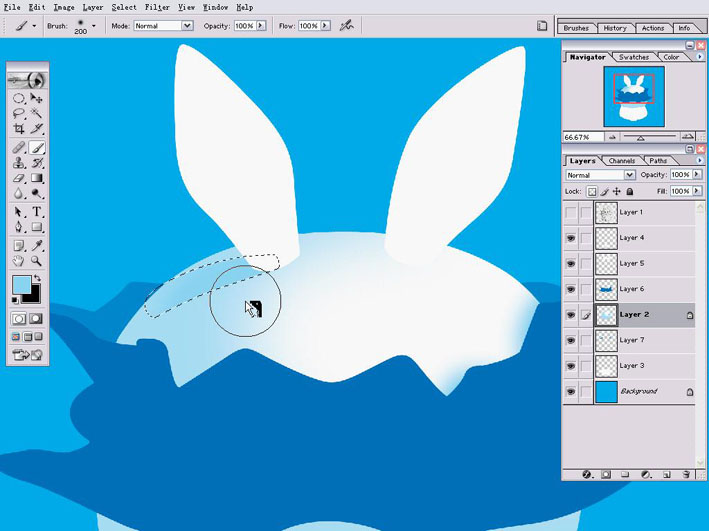Open tool preset picker arrow
709x531 pixels.
click(34, 26)
